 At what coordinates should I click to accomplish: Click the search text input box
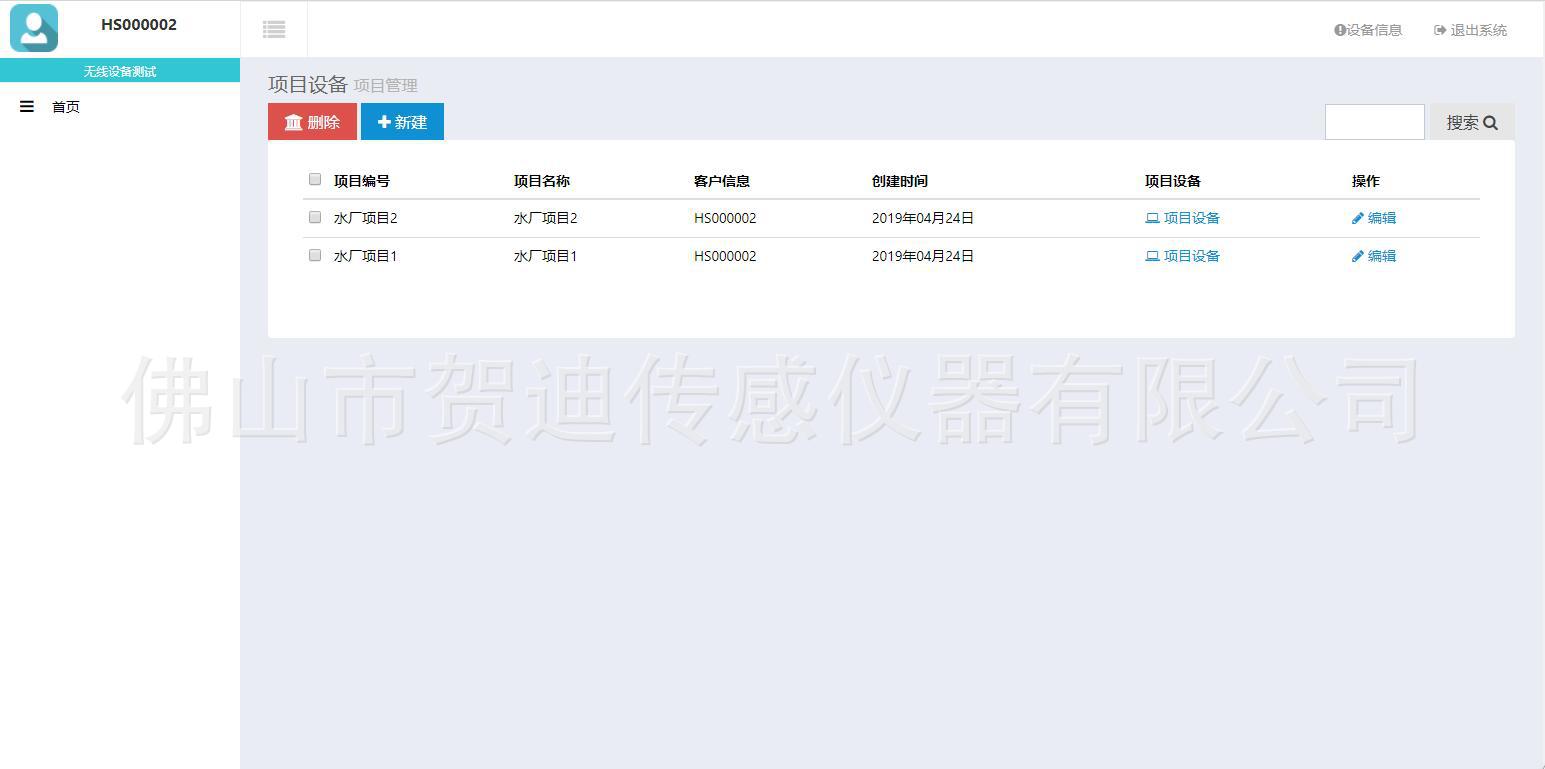[1374, 122]
